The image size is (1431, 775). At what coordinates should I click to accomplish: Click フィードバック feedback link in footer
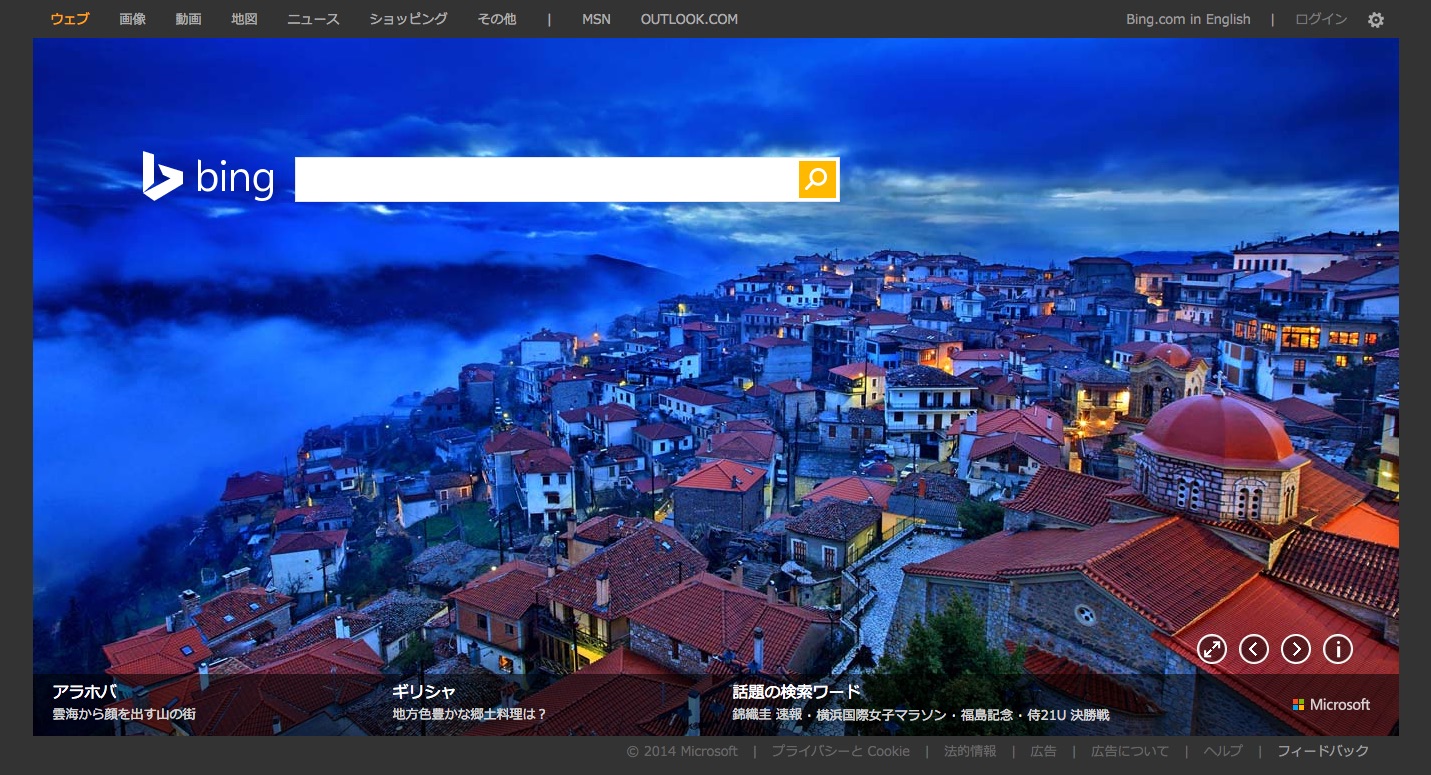1323,751
